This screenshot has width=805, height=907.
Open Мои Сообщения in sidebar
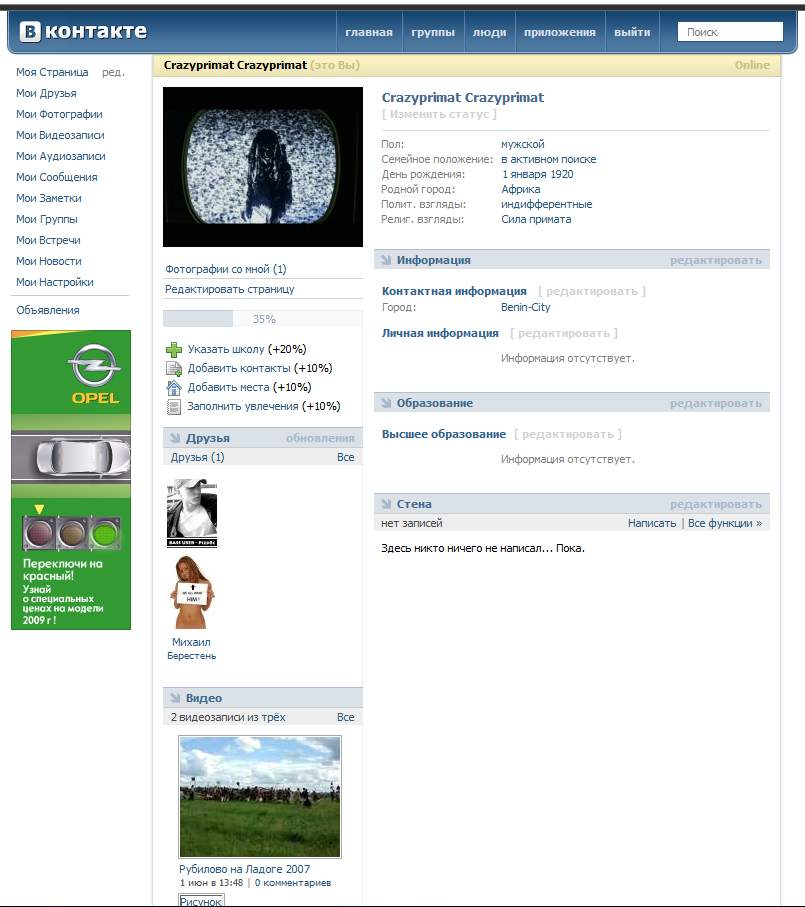[57, 177]
